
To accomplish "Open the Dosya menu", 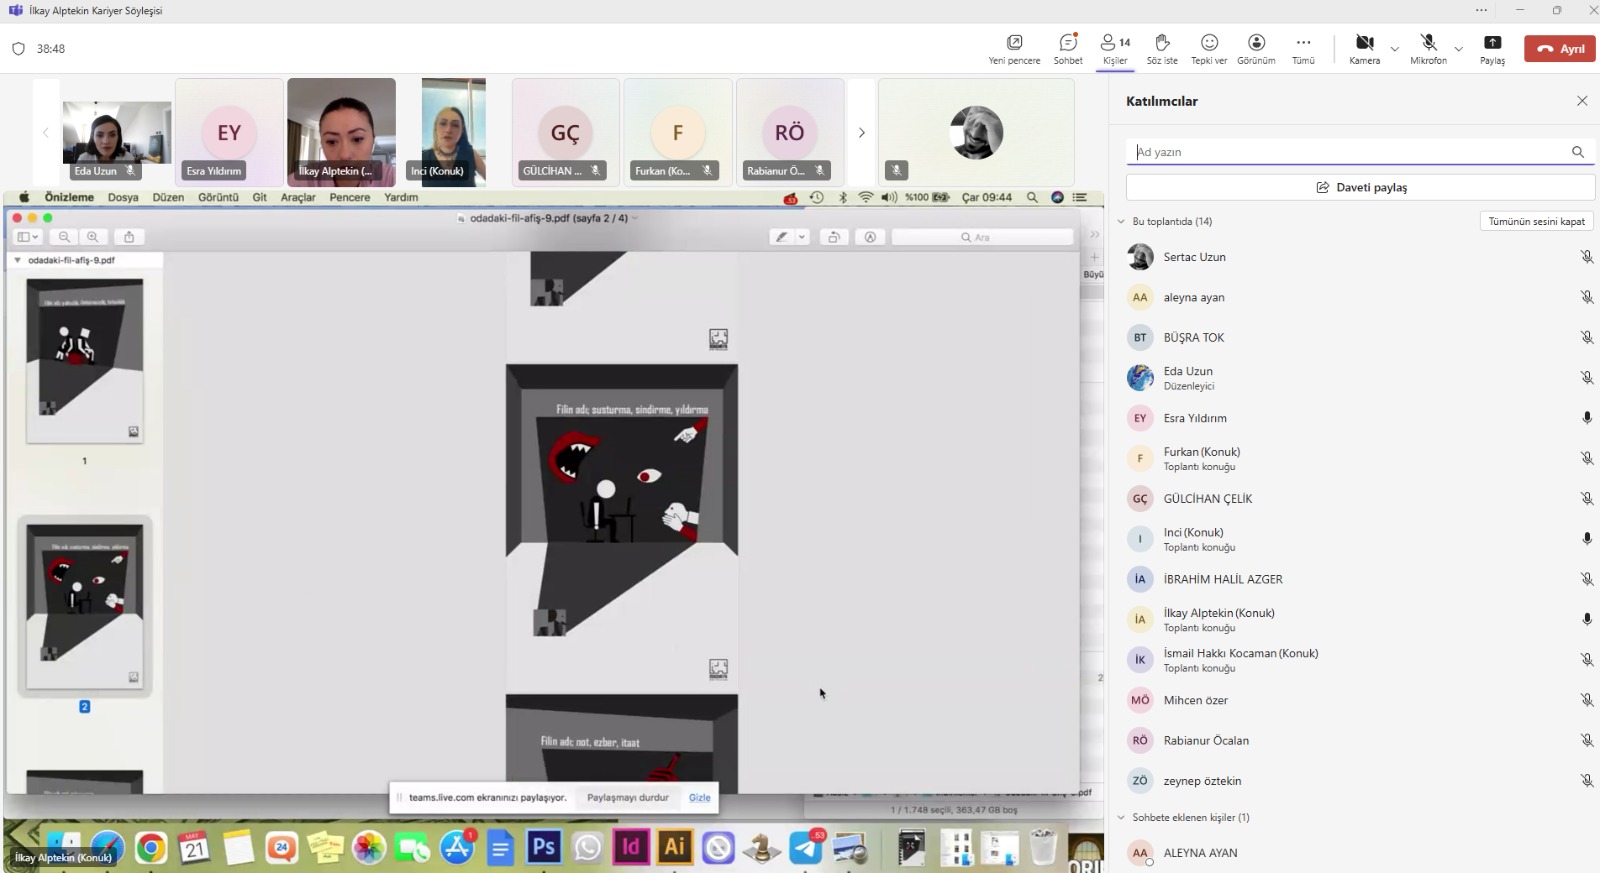I will tap(123, 198).
